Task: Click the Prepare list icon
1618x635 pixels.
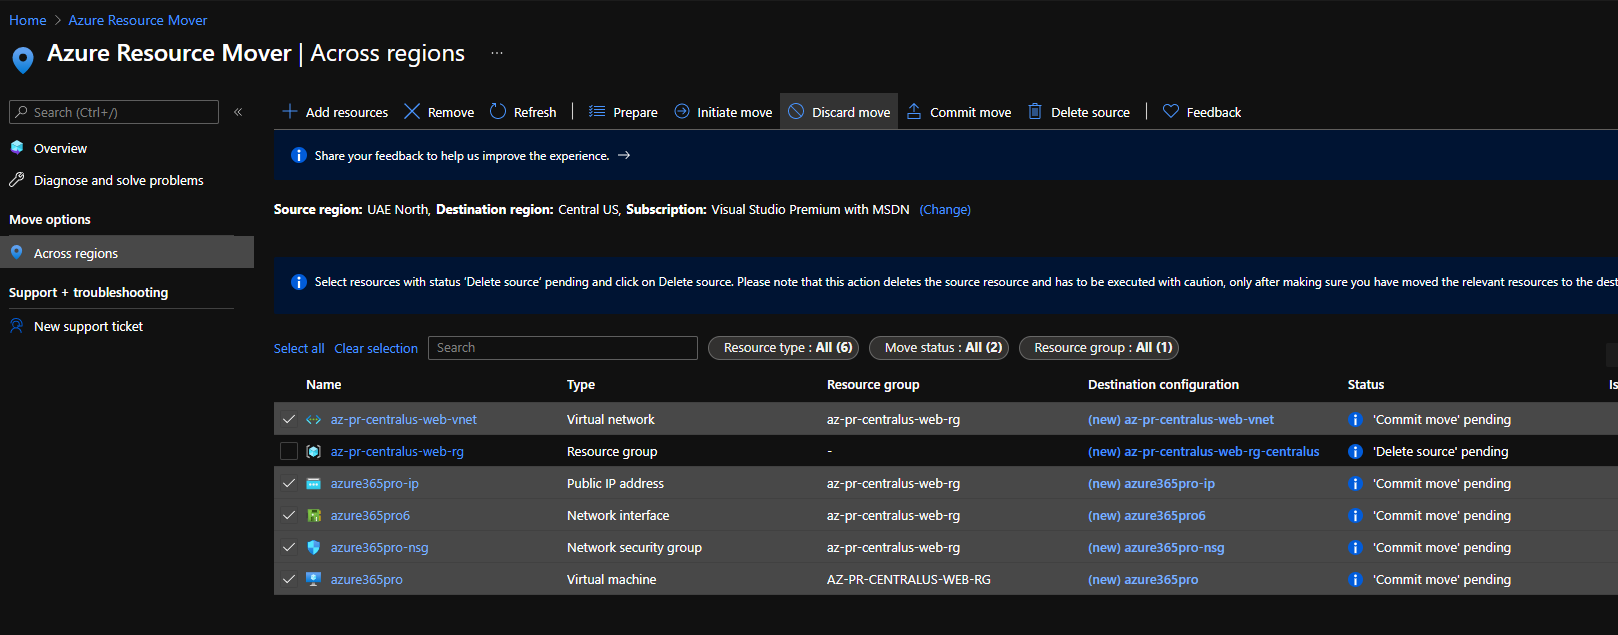Action: pos(597,111)
